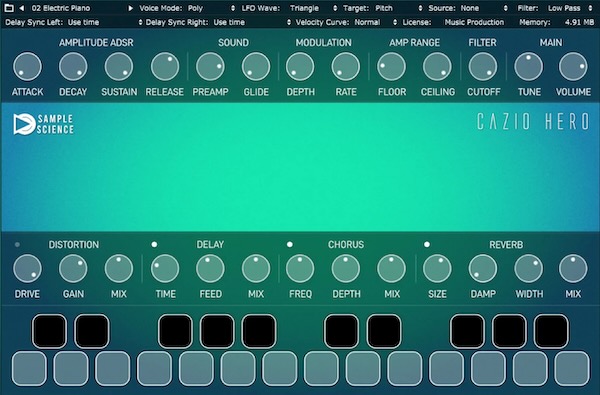Click the Glide knob
600x395 pixels.
click(256, 67)
